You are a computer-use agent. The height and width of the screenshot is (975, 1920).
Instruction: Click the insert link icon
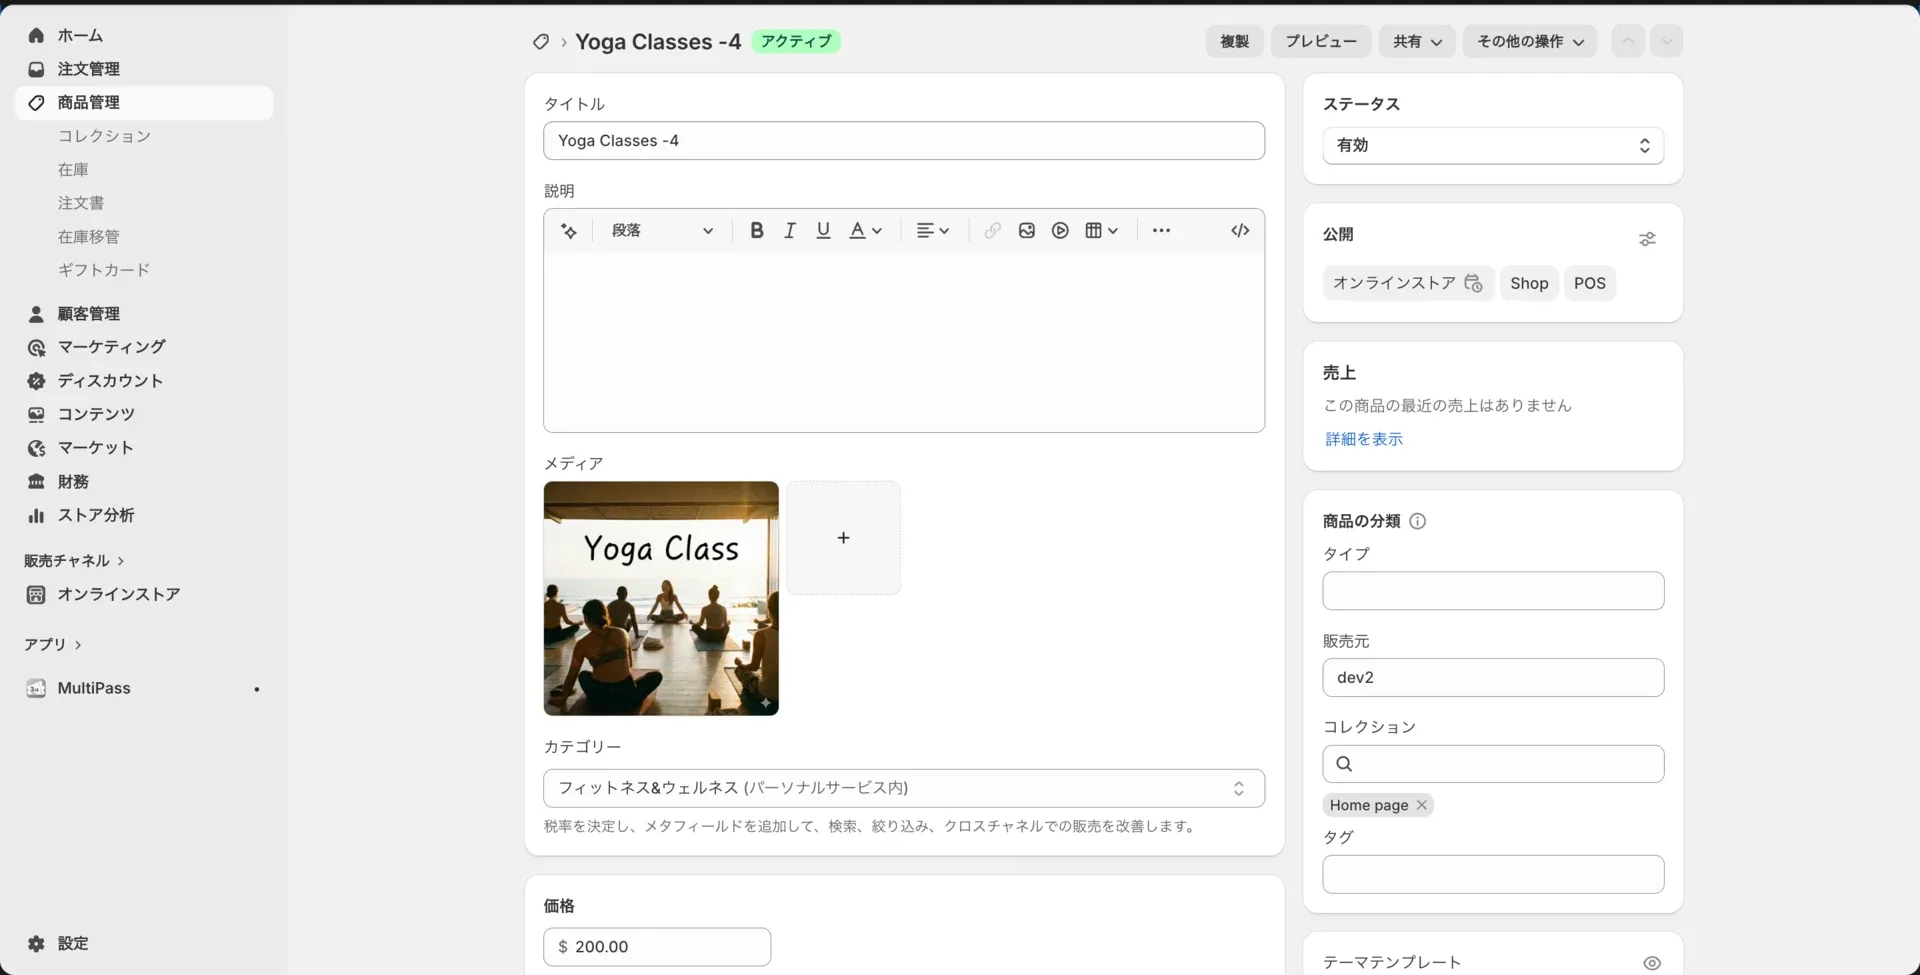coord(992,231)
